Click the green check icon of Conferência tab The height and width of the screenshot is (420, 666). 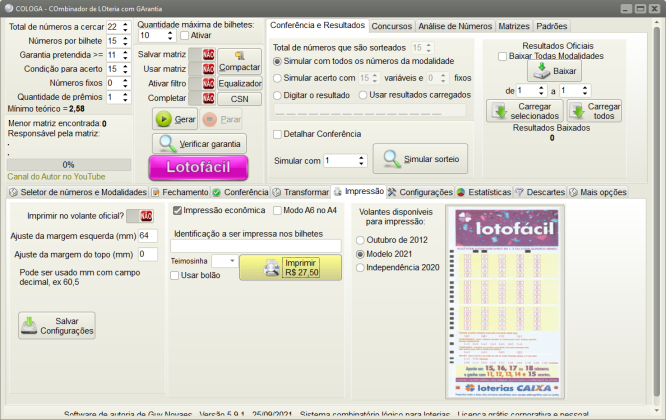[217, 192]
